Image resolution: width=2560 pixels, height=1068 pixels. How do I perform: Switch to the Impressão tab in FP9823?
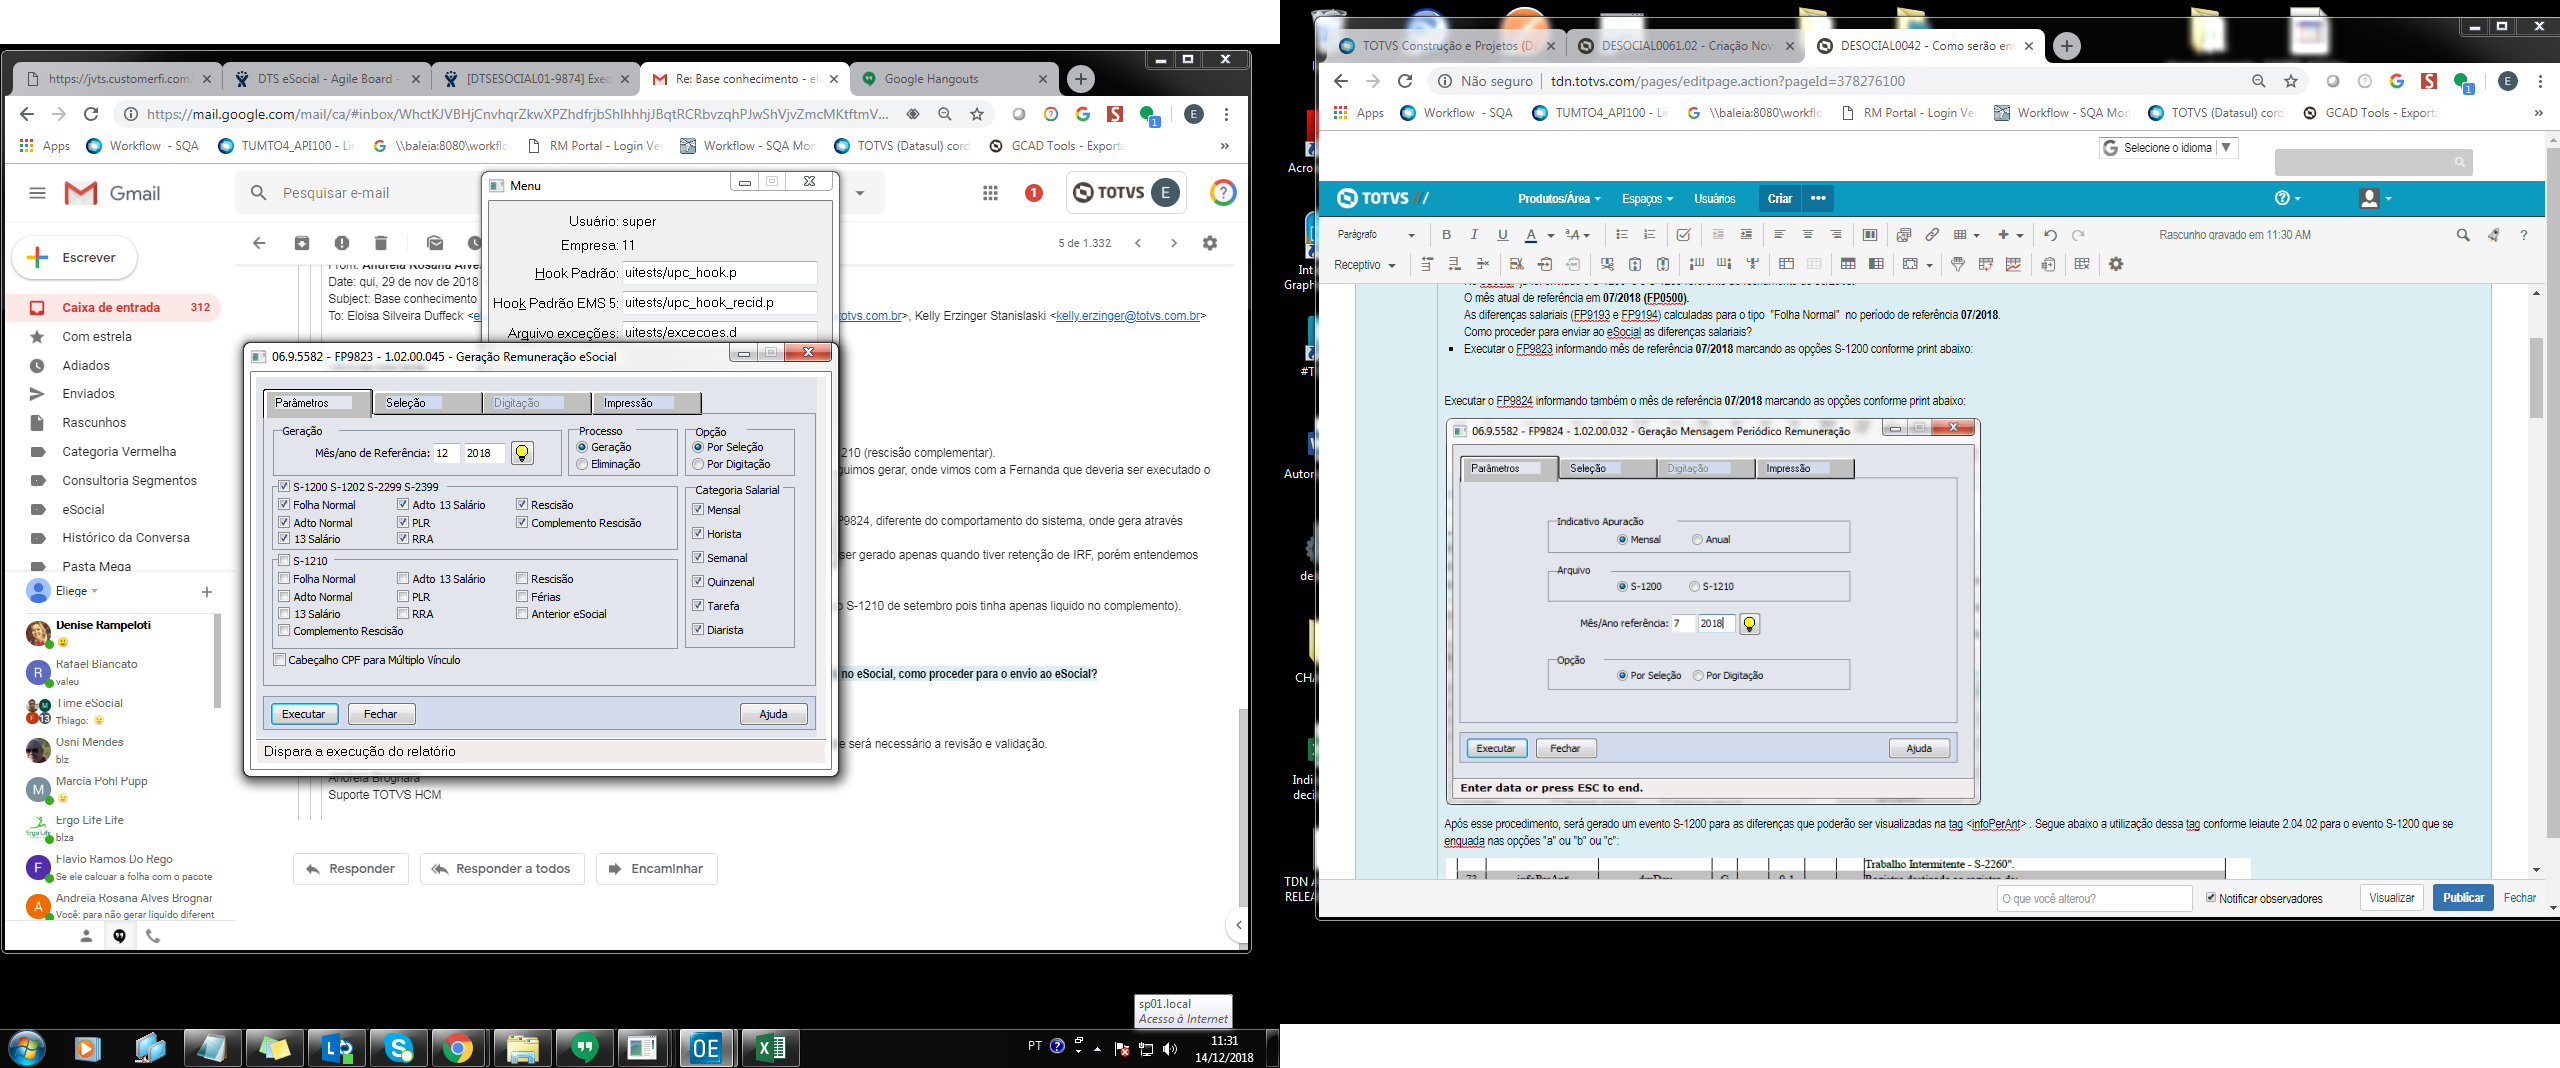[x=646, y=403]
